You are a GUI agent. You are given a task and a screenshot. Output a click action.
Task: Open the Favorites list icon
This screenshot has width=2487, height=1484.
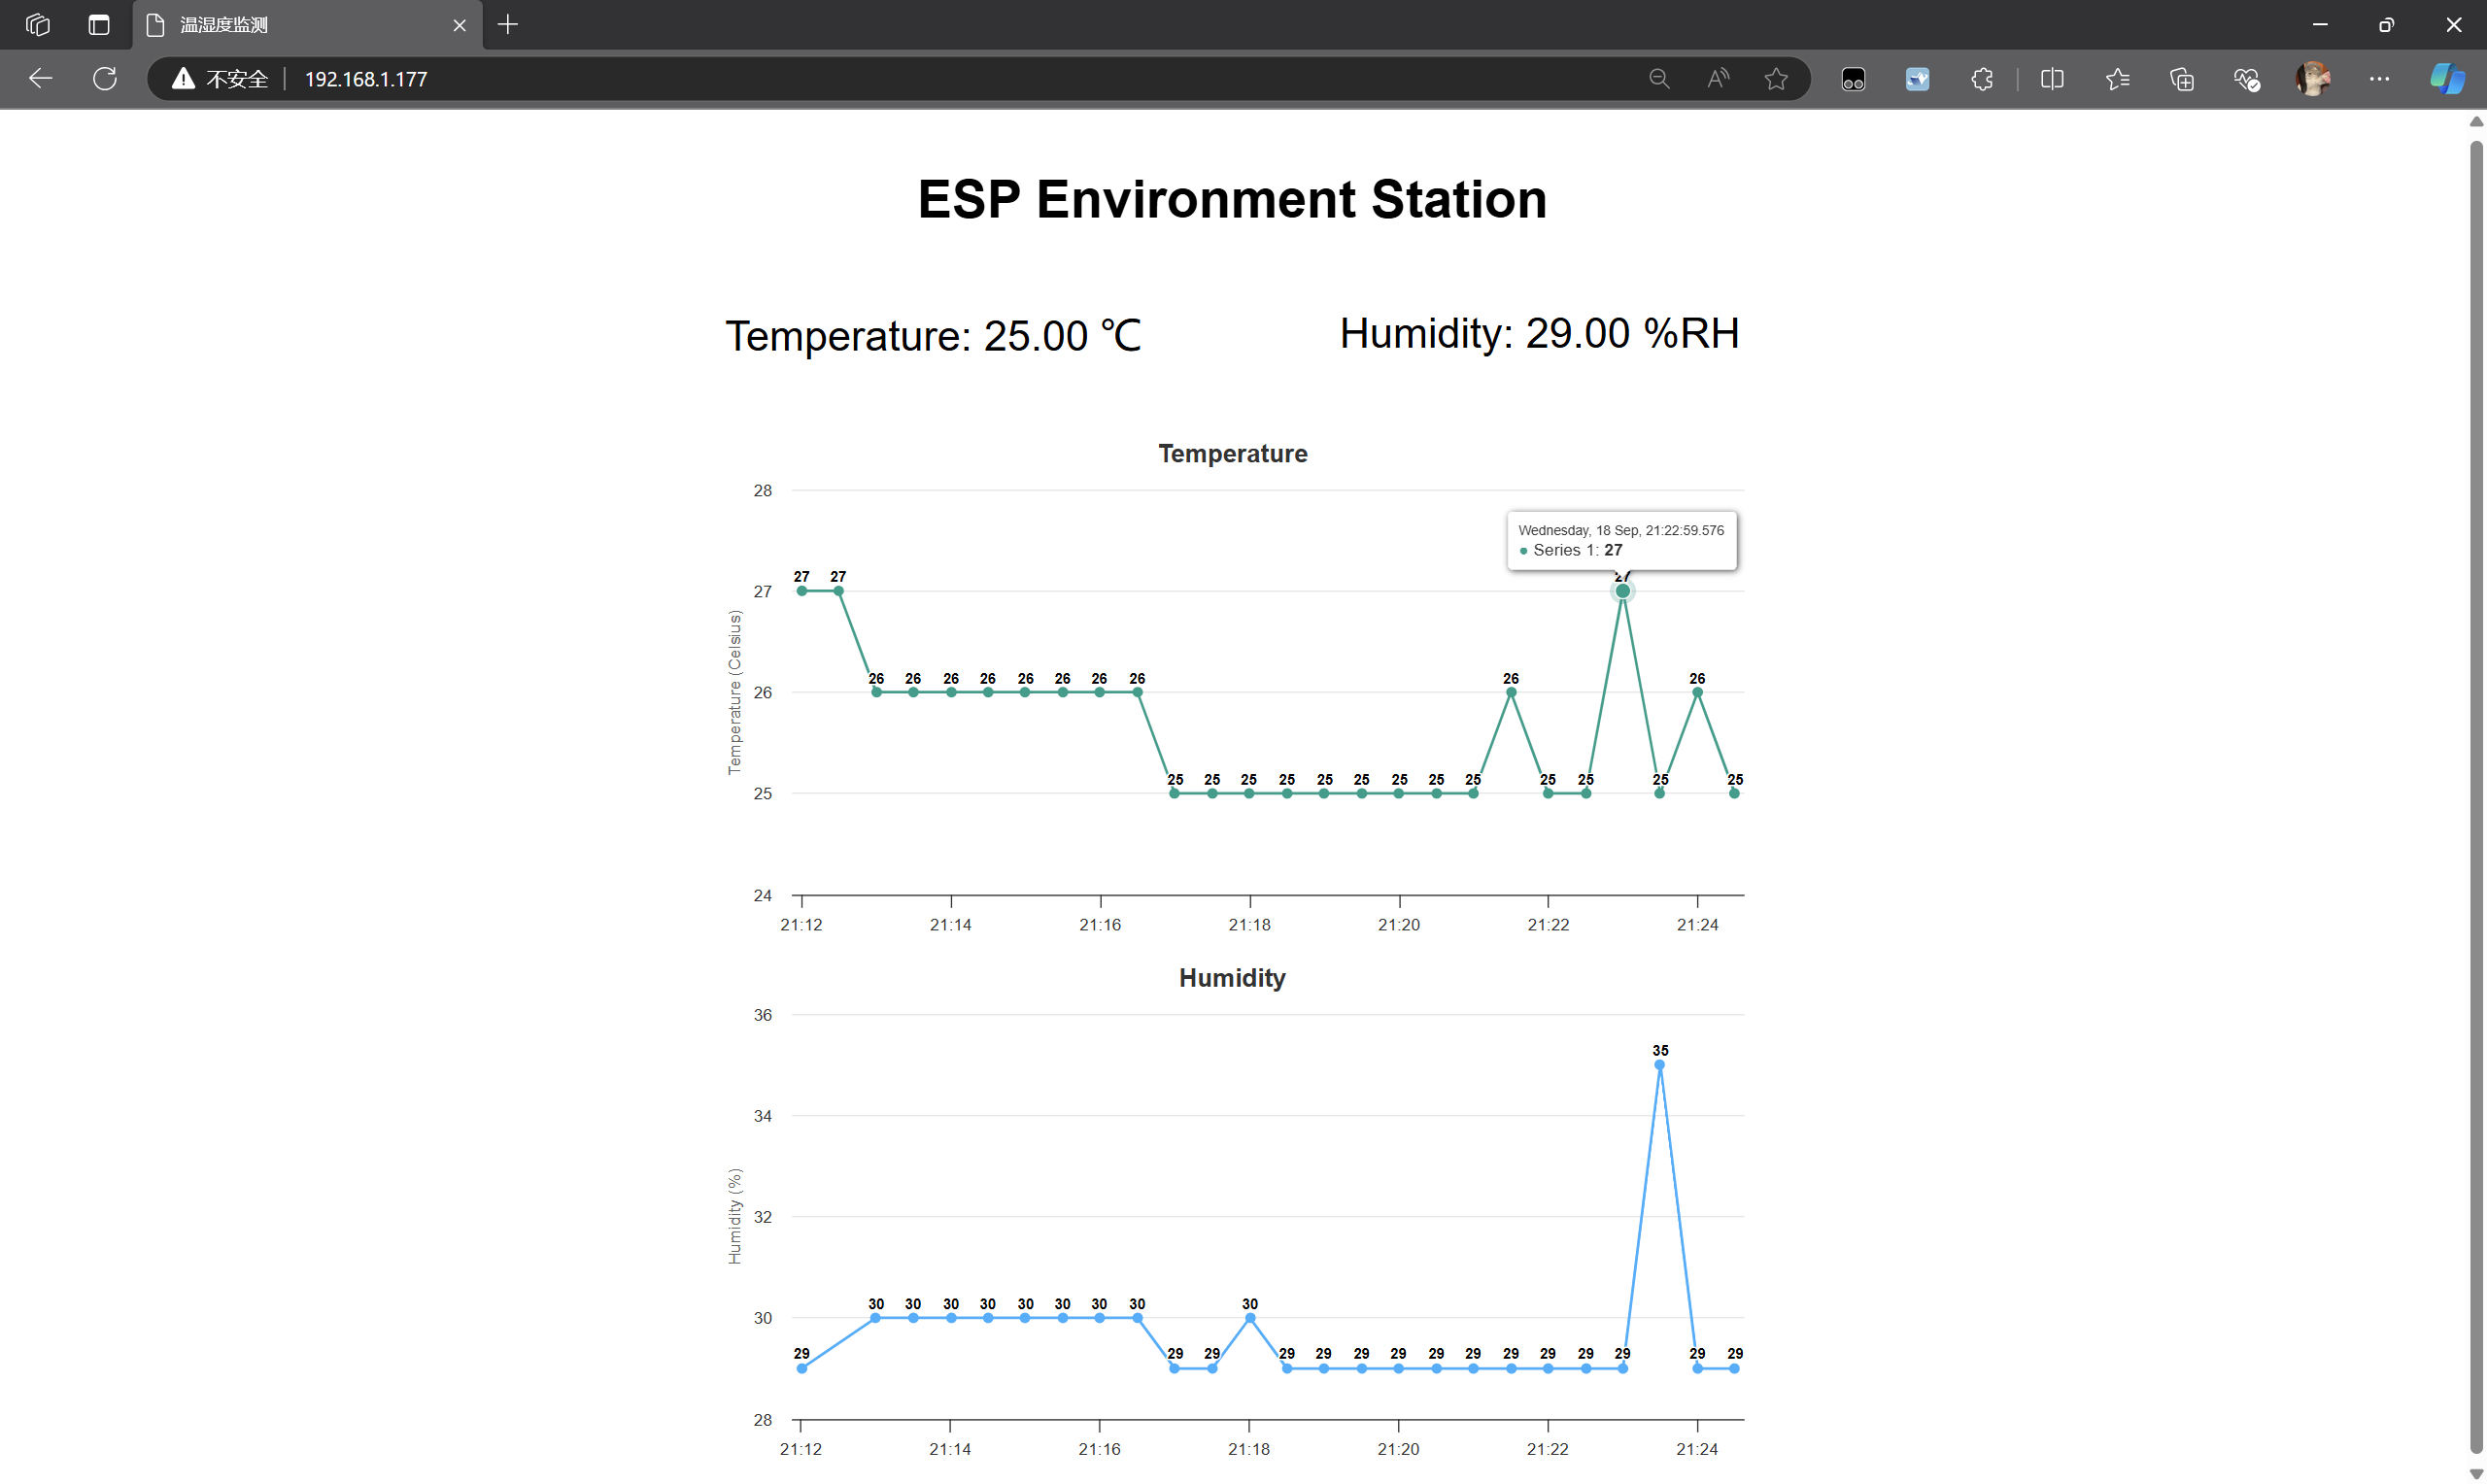[2117, 78]
